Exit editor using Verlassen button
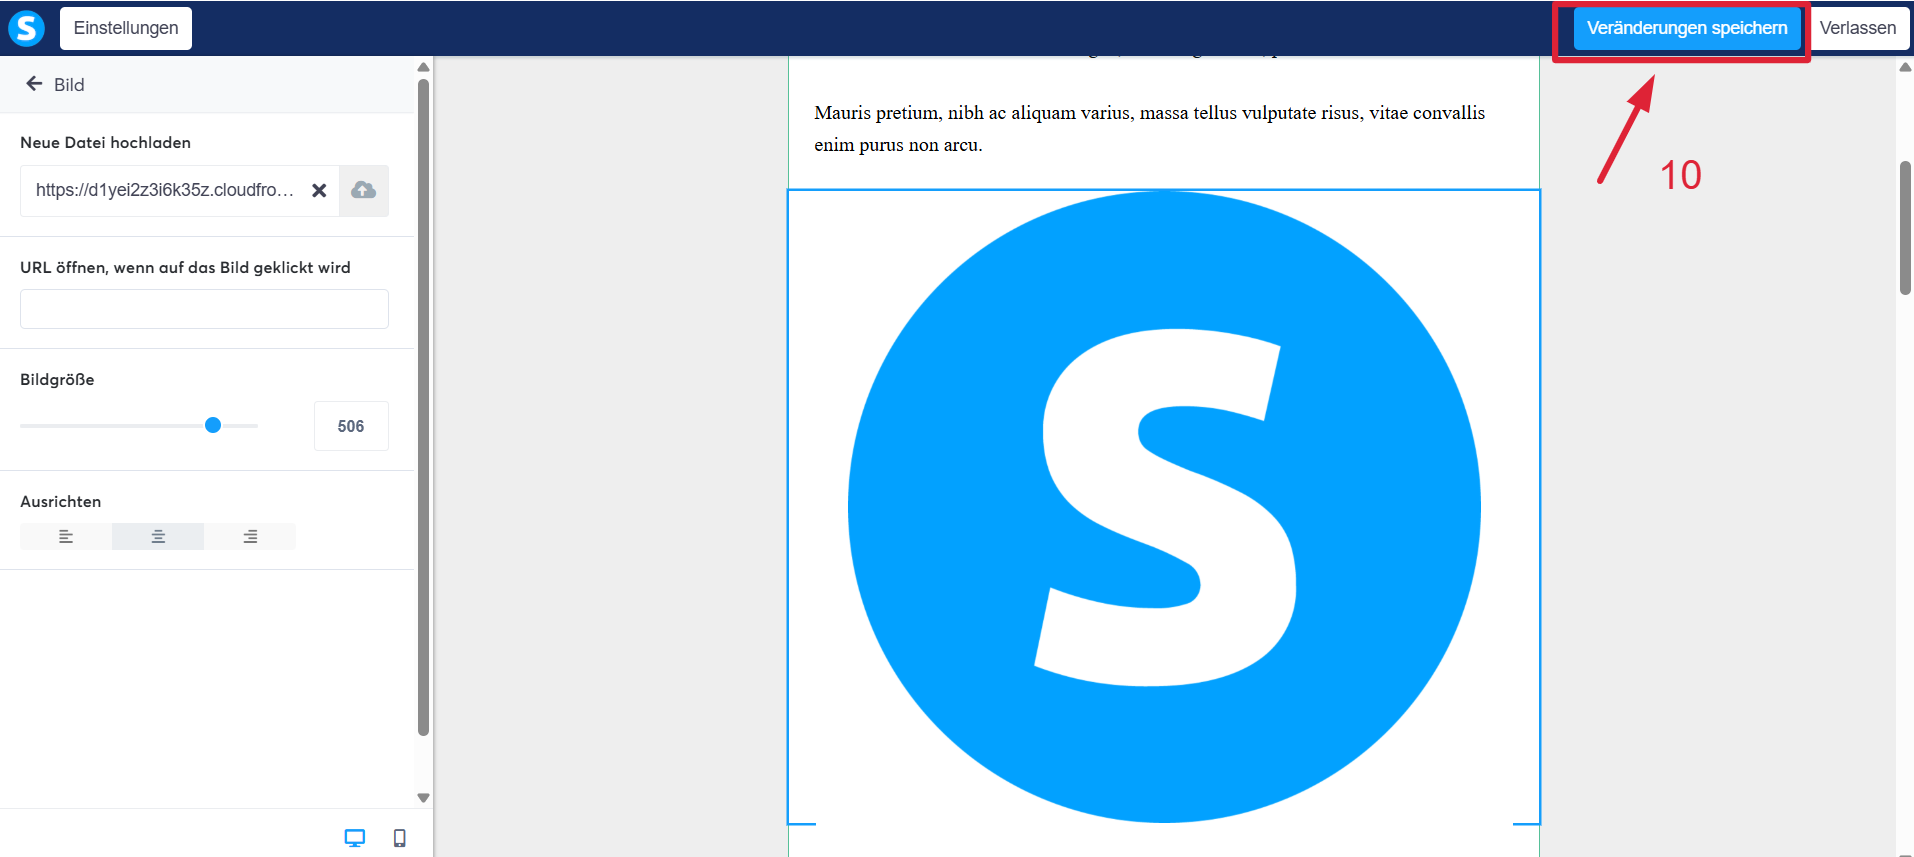The width and height of the screenshot is (1914, 857). (1858, 28)
